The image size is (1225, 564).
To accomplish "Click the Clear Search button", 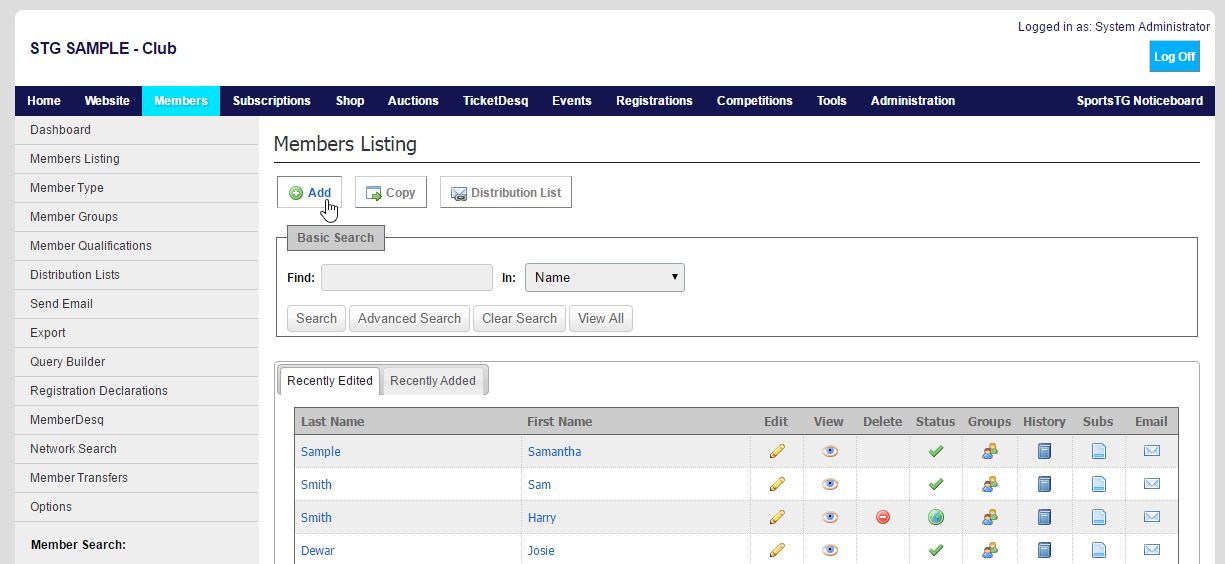I will click(x=519, y=318).
